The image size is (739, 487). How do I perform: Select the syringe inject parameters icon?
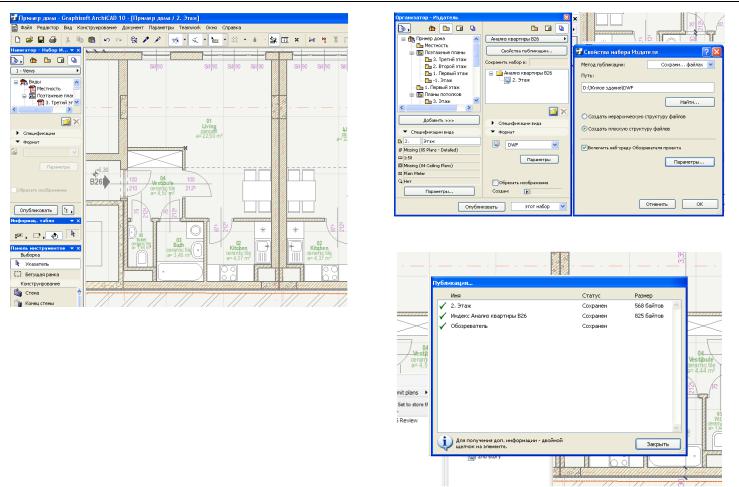[158, 40]
